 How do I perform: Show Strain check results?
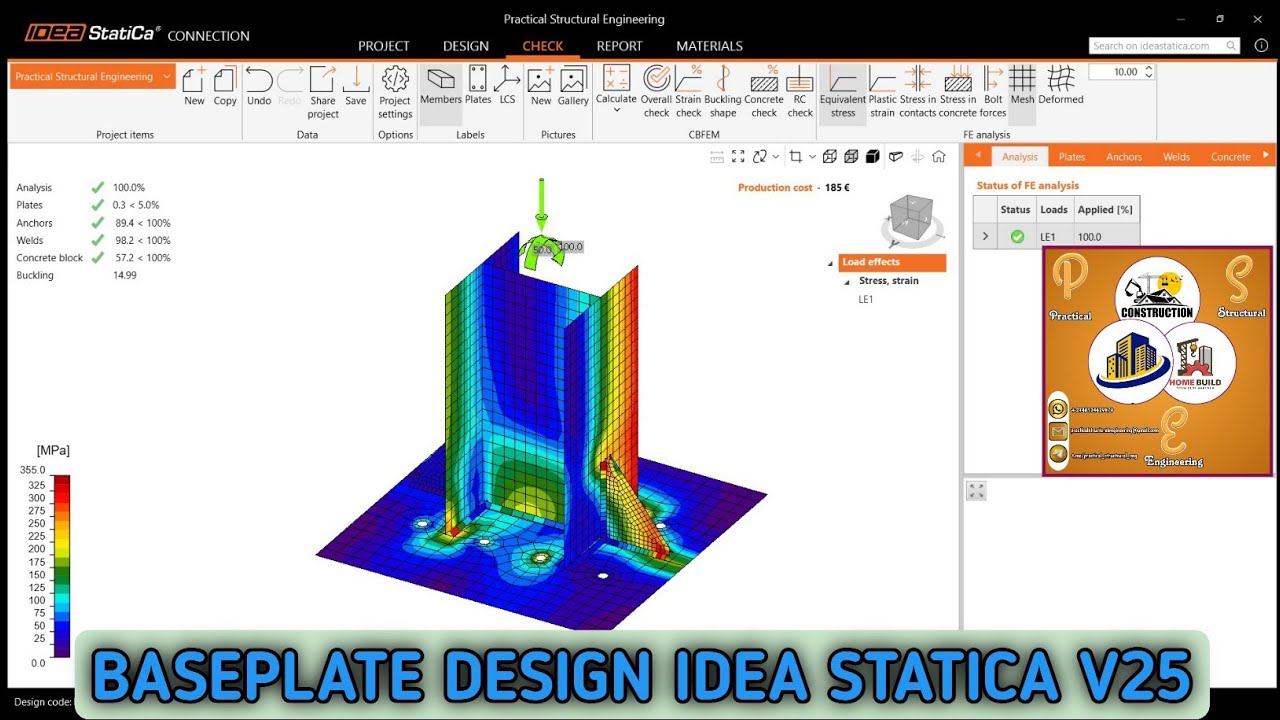(688, 92)
